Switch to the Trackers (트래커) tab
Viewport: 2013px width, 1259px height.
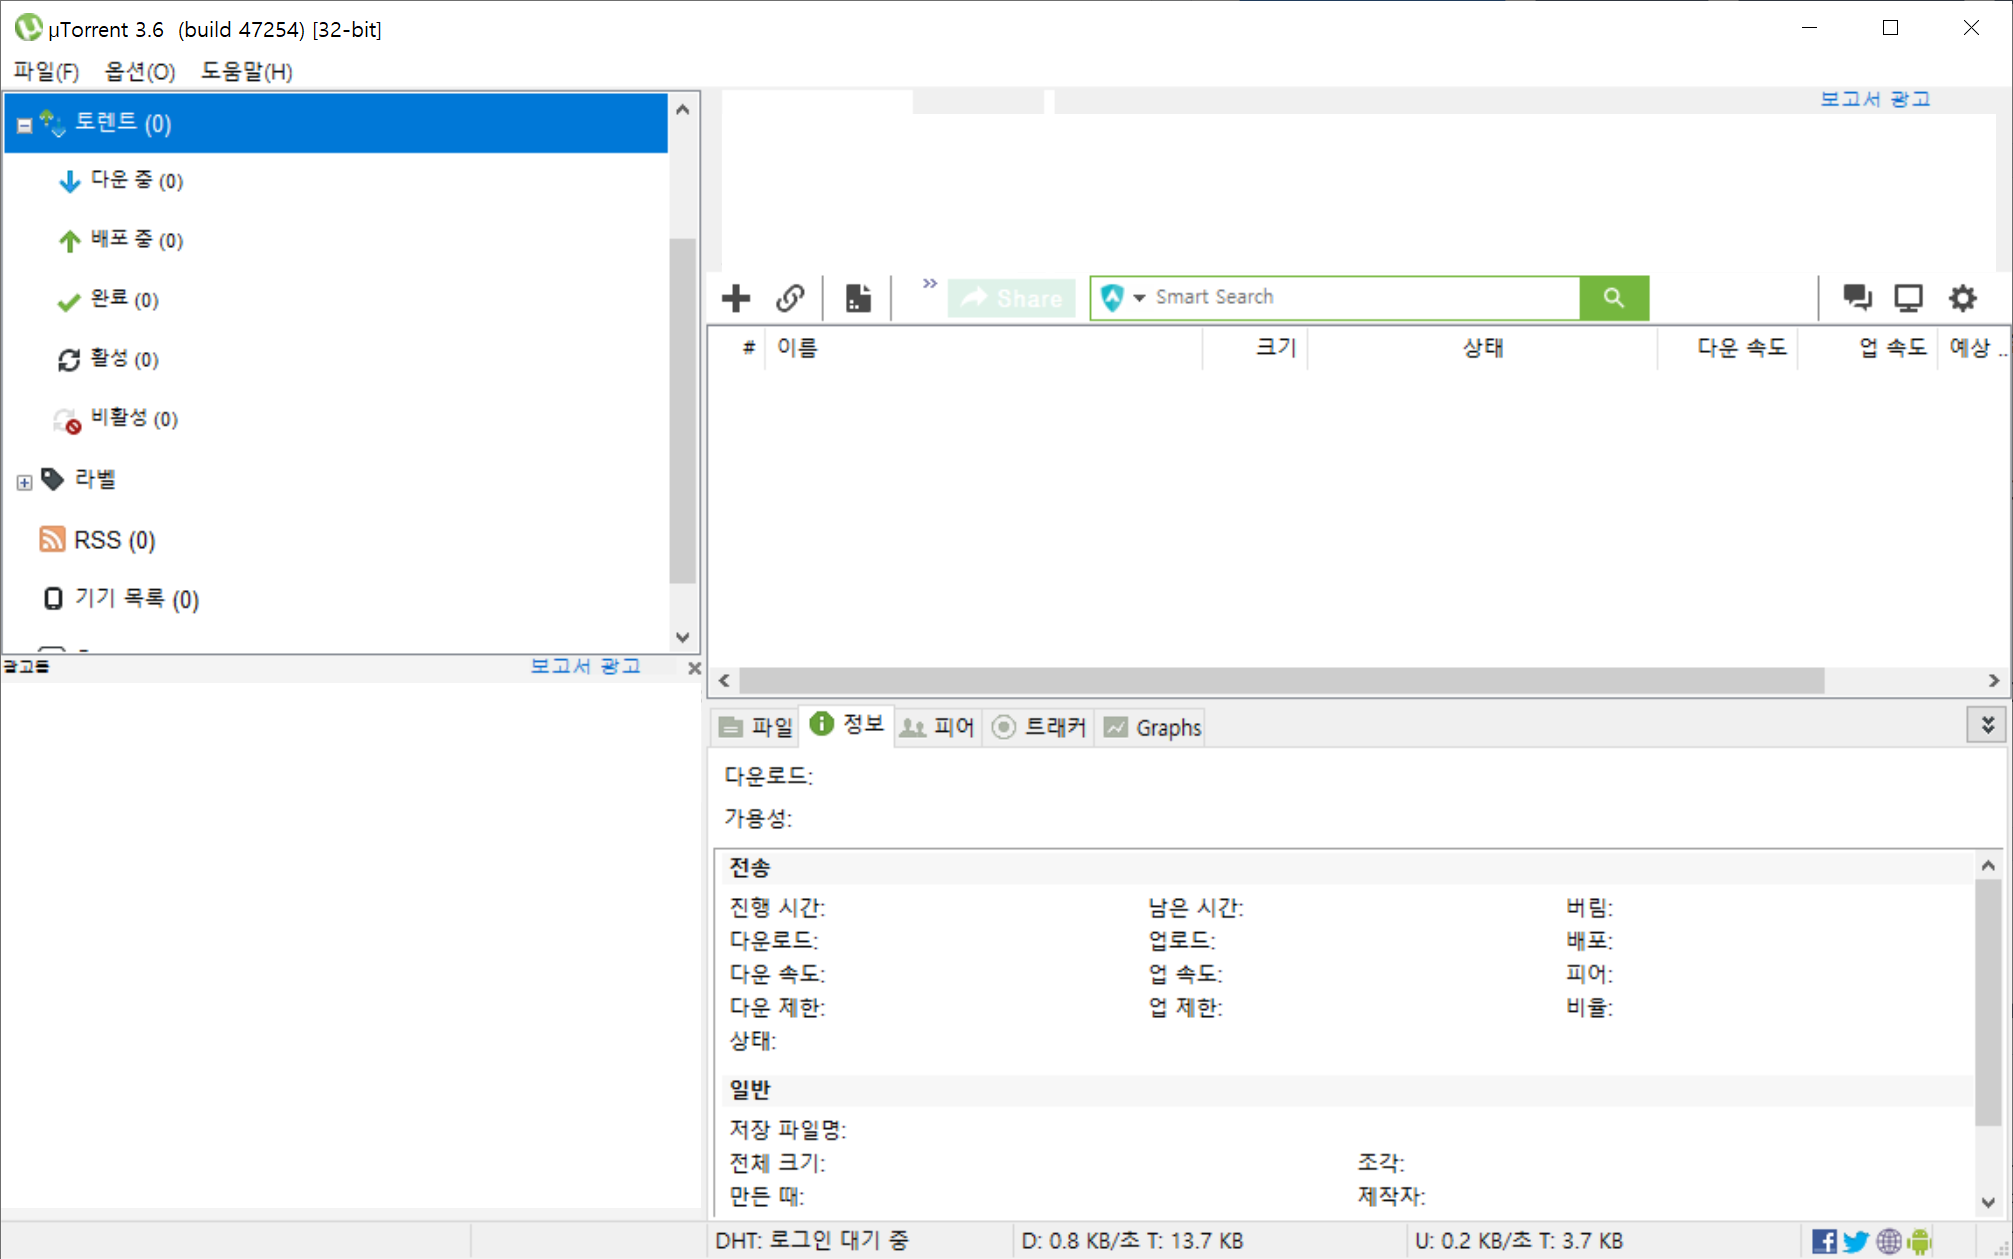[1039, 727]
